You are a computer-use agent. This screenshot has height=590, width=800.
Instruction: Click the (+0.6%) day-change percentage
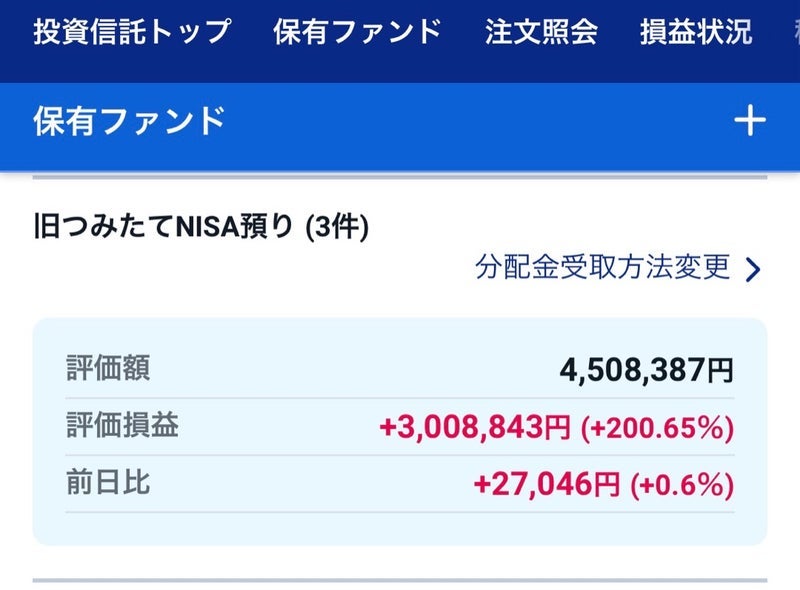tap(682, 484)
